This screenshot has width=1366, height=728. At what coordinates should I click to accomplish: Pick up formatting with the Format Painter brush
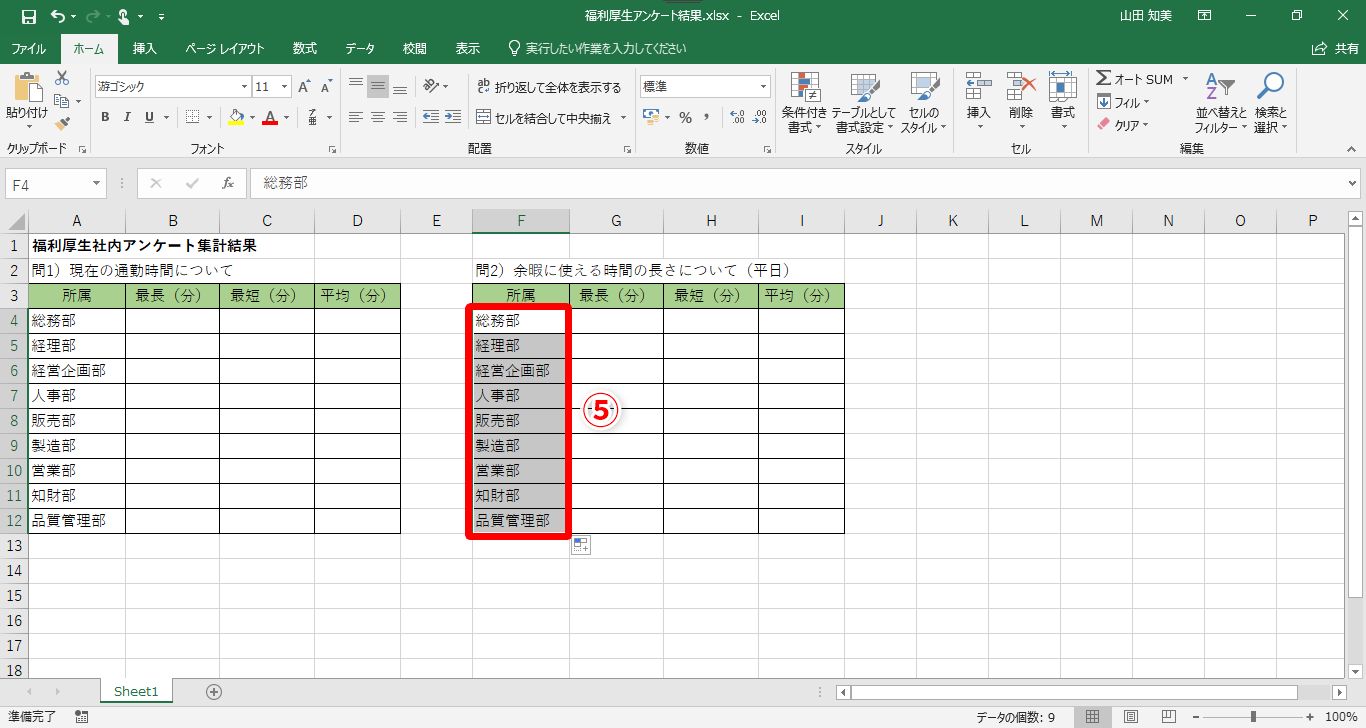point(62,123)
